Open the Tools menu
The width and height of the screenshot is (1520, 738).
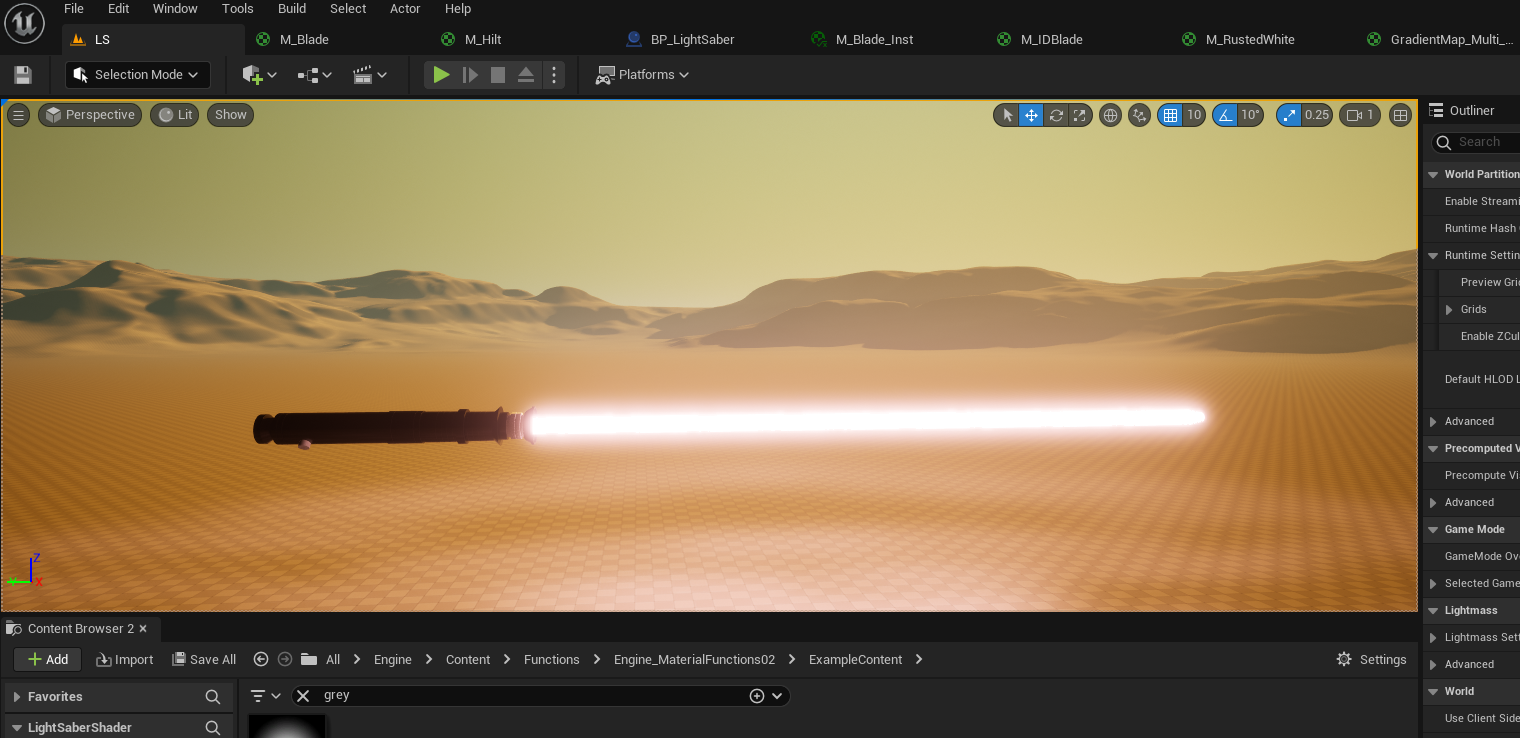[x=238, y=9]
